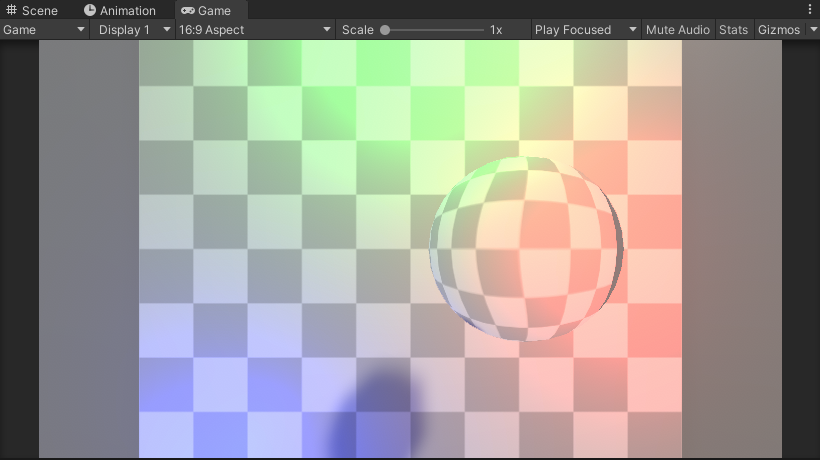Open the Play Focused dropdown
Screen dimensions: 820x460
point(585,30)
